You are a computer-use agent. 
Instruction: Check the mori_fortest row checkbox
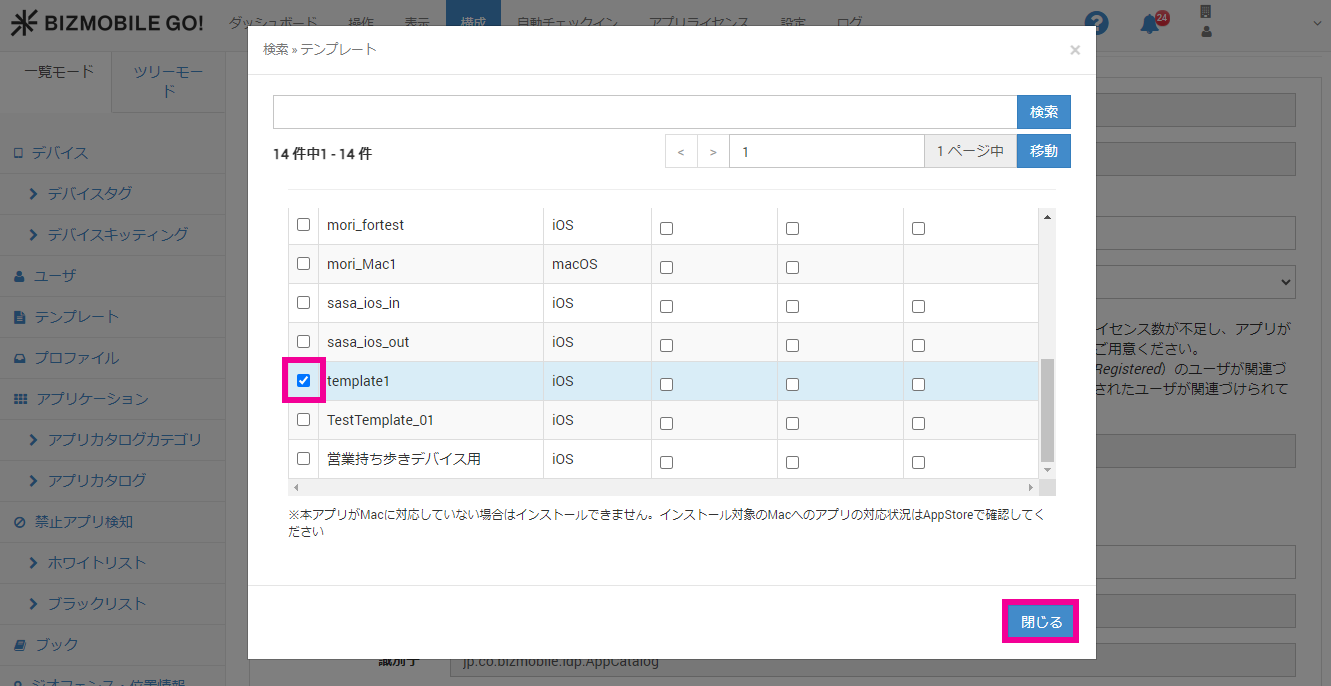304,225
